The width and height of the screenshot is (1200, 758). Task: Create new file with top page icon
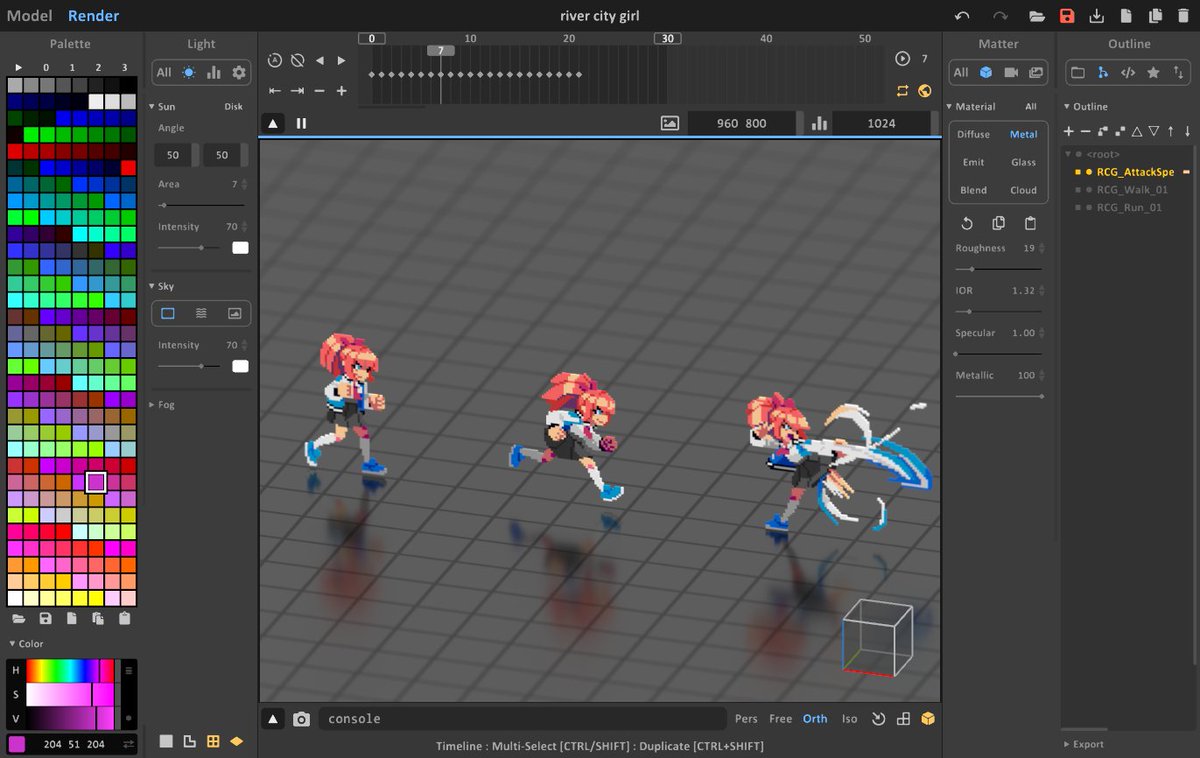pos(1126,16)
